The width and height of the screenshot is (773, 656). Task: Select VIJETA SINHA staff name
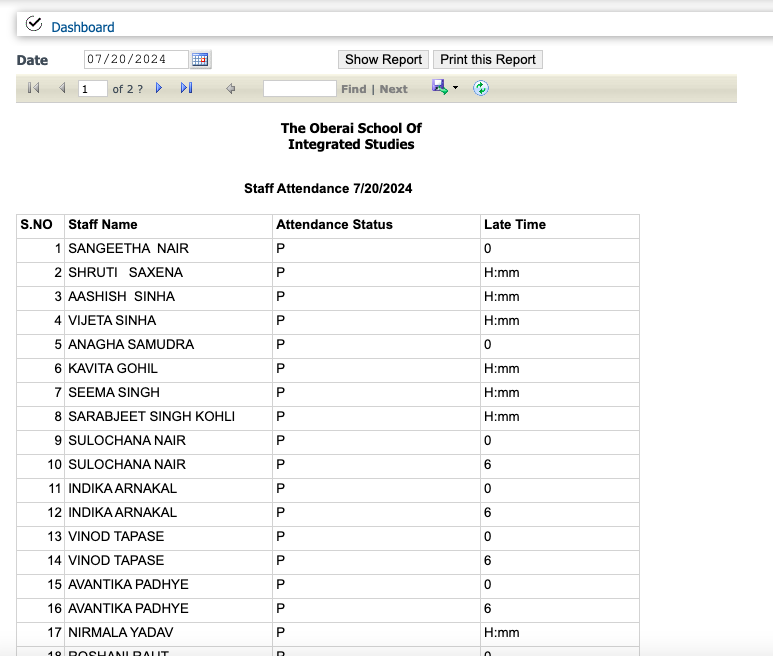112,320
